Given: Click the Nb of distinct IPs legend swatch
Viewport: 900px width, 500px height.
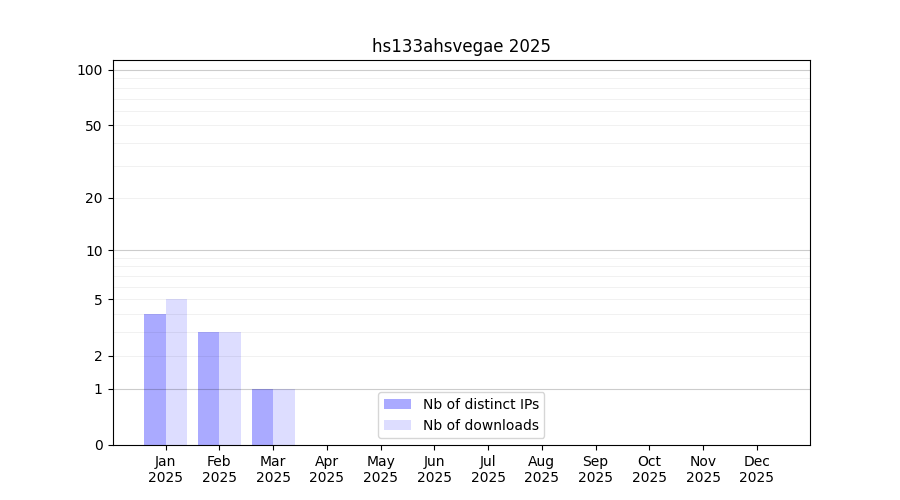Looking at the screenshot, I should 397,404.
